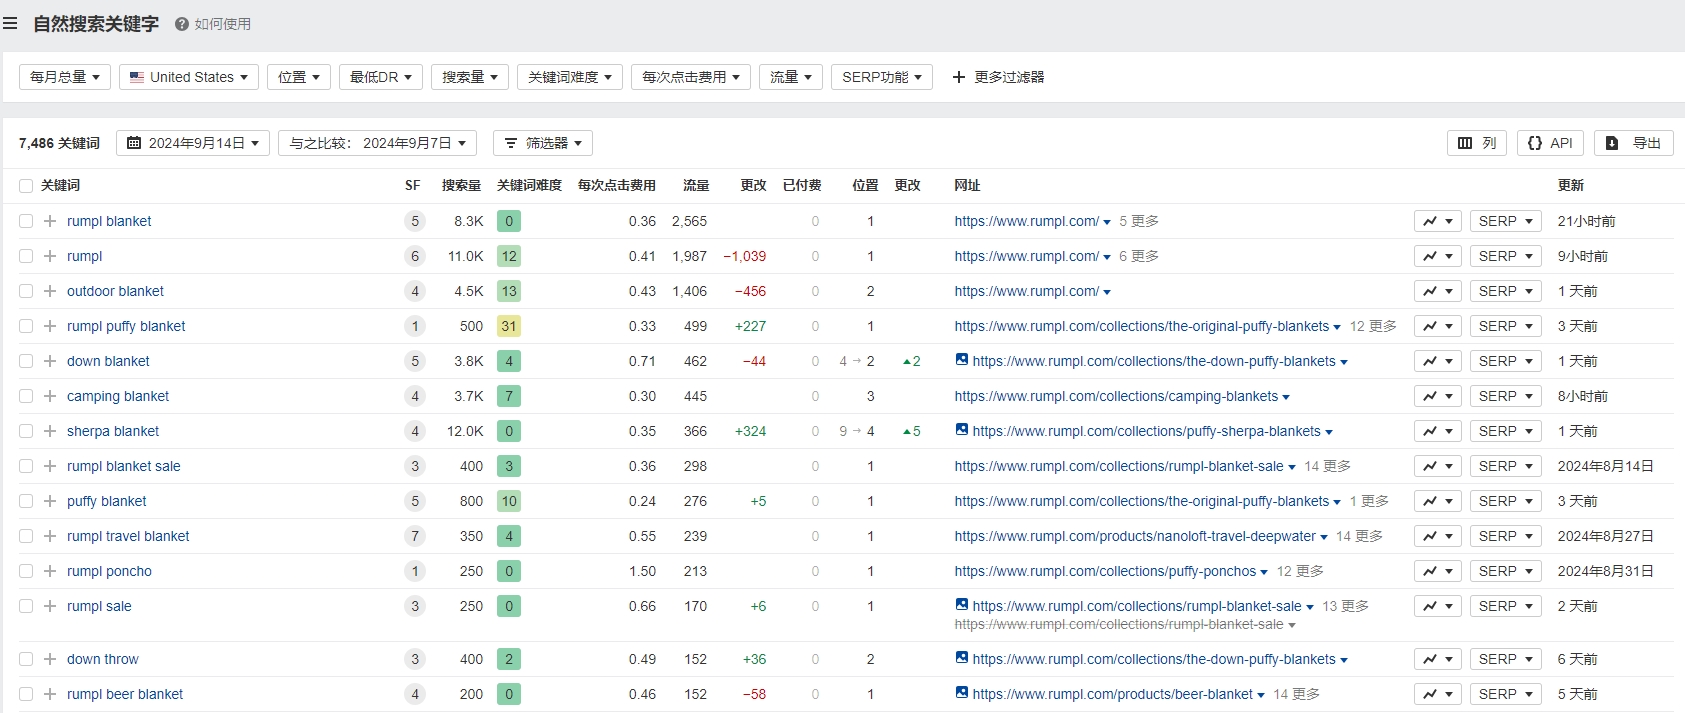Open the 每月总量 dropdown
The width and height of the screenshot is (1685, 713).
(65, 77)
